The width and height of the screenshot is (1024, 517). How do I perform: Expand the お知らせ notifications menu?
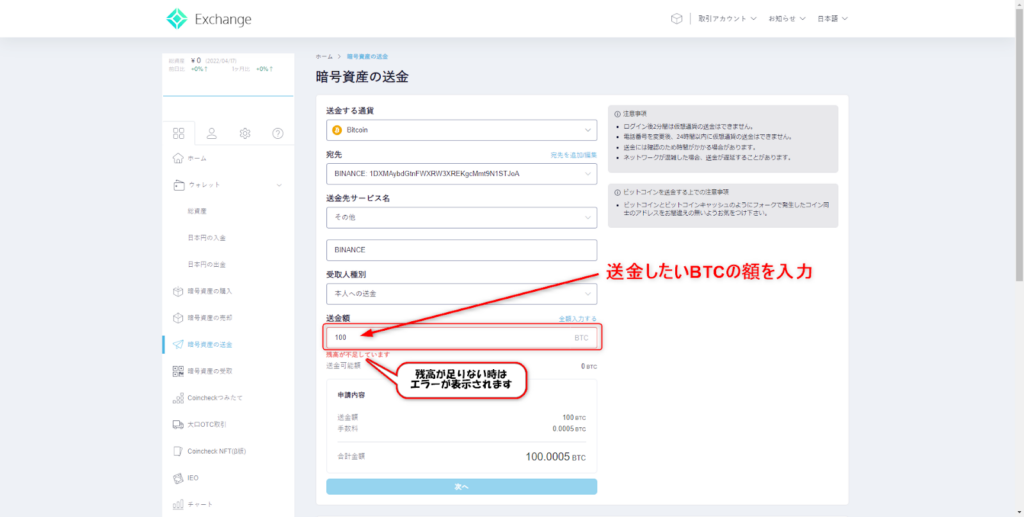[x=787, y=19]
